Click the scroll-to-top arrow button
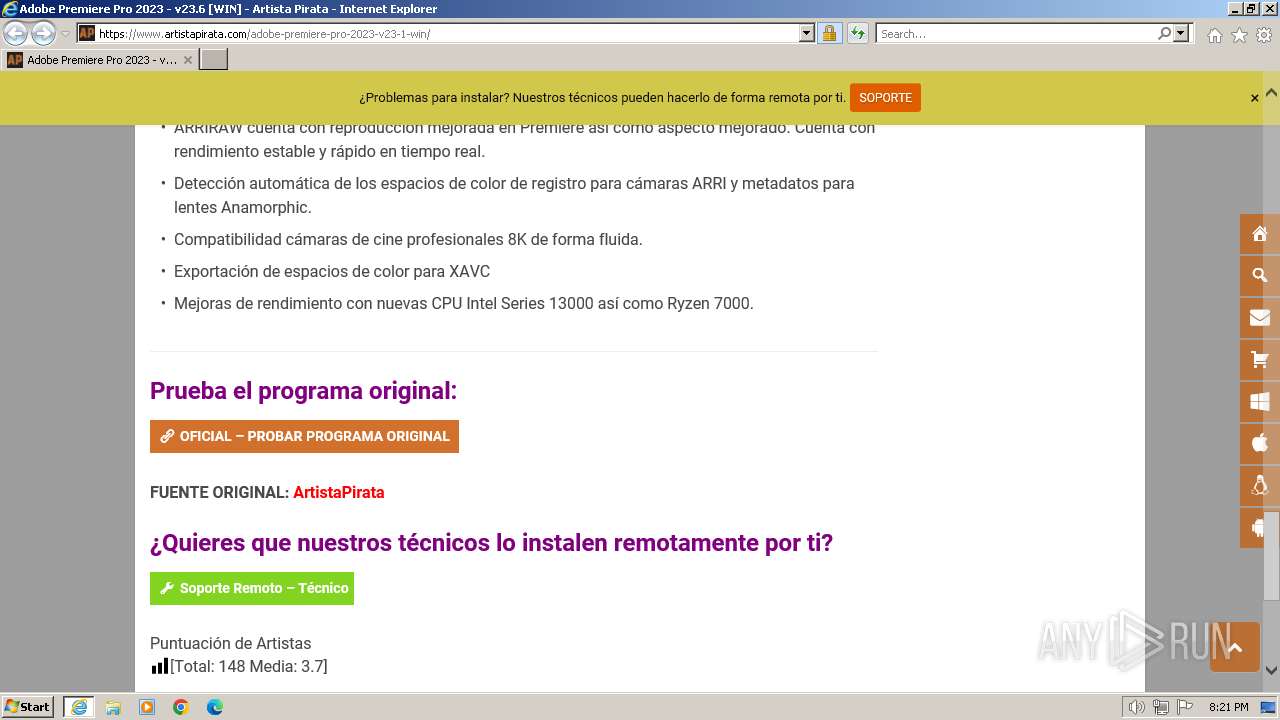Image resolution: width=1280 pixels, height=720 pixels. pyautogui.click(x=1235, y=647)
